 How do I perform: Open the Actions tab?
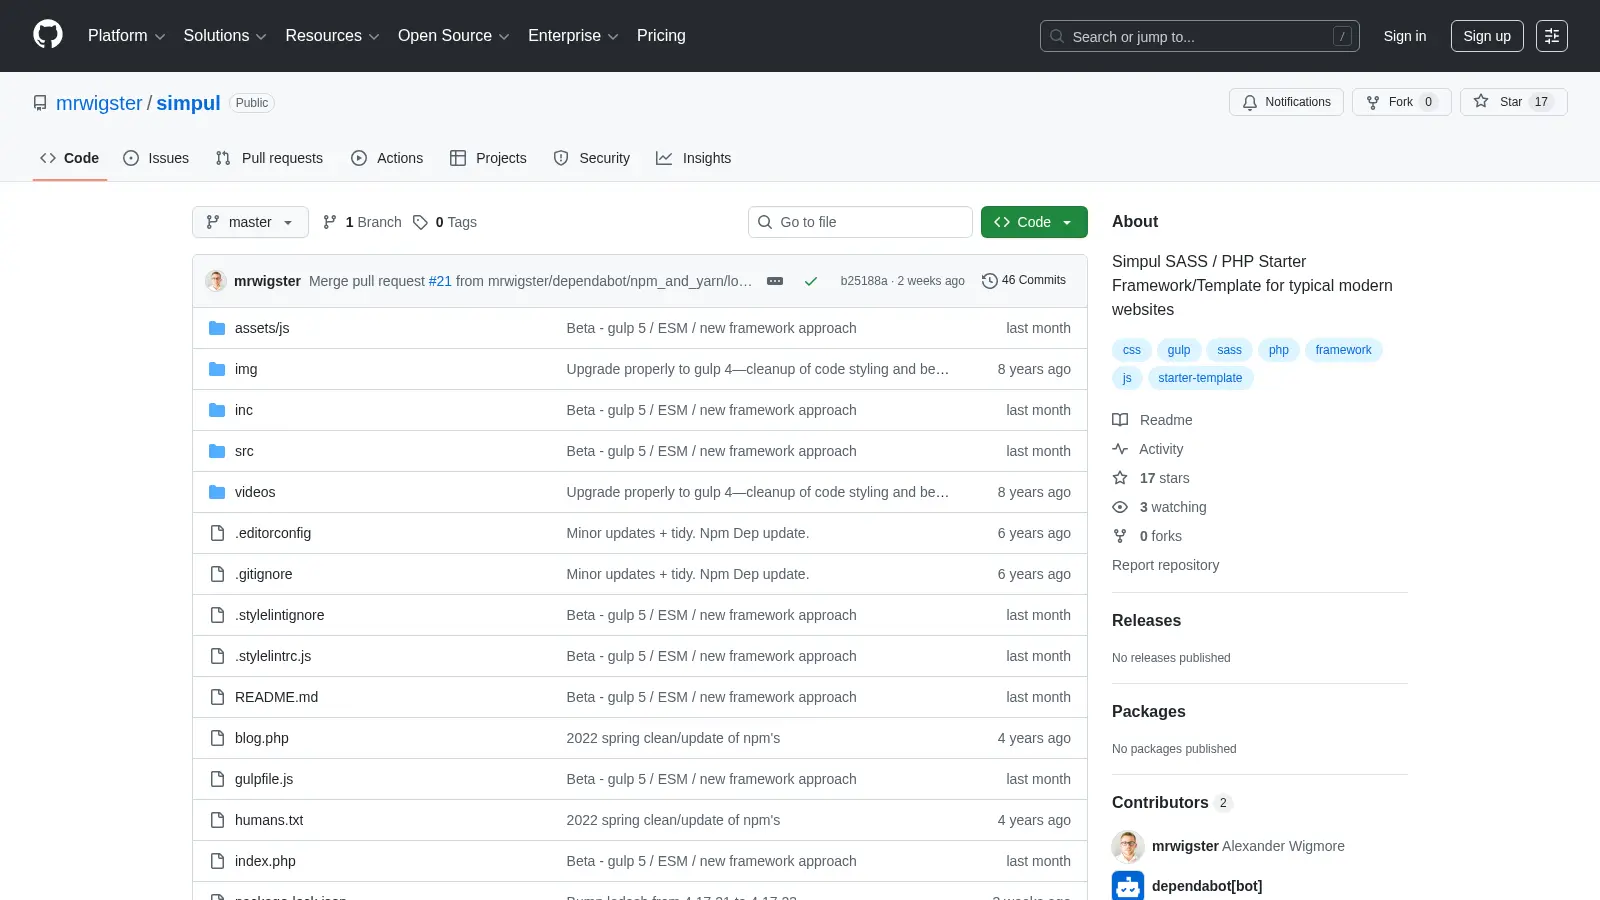(387, 158)
